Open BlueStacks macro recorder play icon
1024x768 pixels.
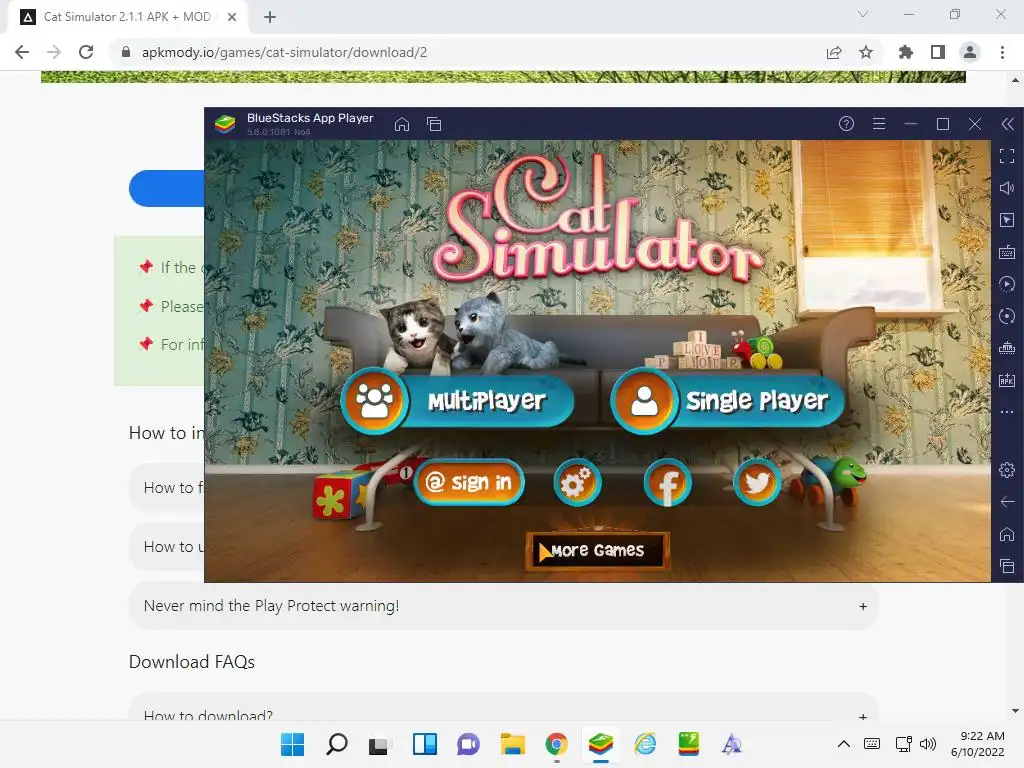coord(1007,284)
